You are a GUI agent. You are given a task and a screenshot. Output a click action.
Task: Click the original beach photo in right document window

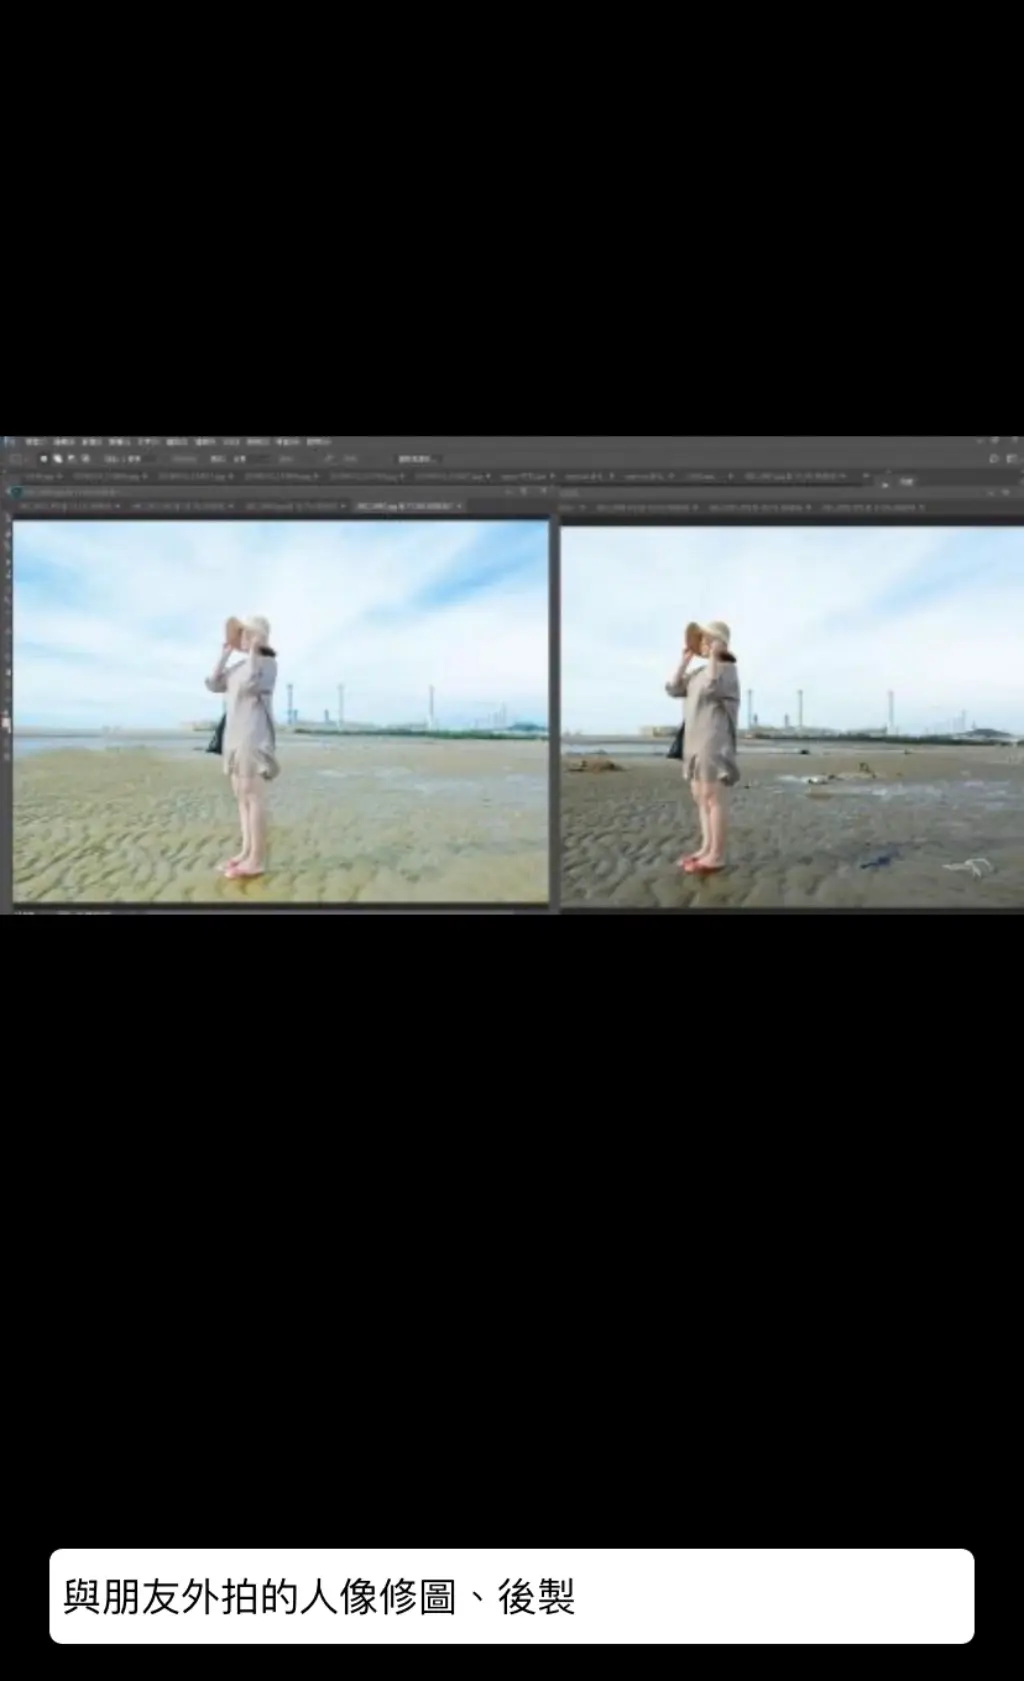tap(792, 716)
